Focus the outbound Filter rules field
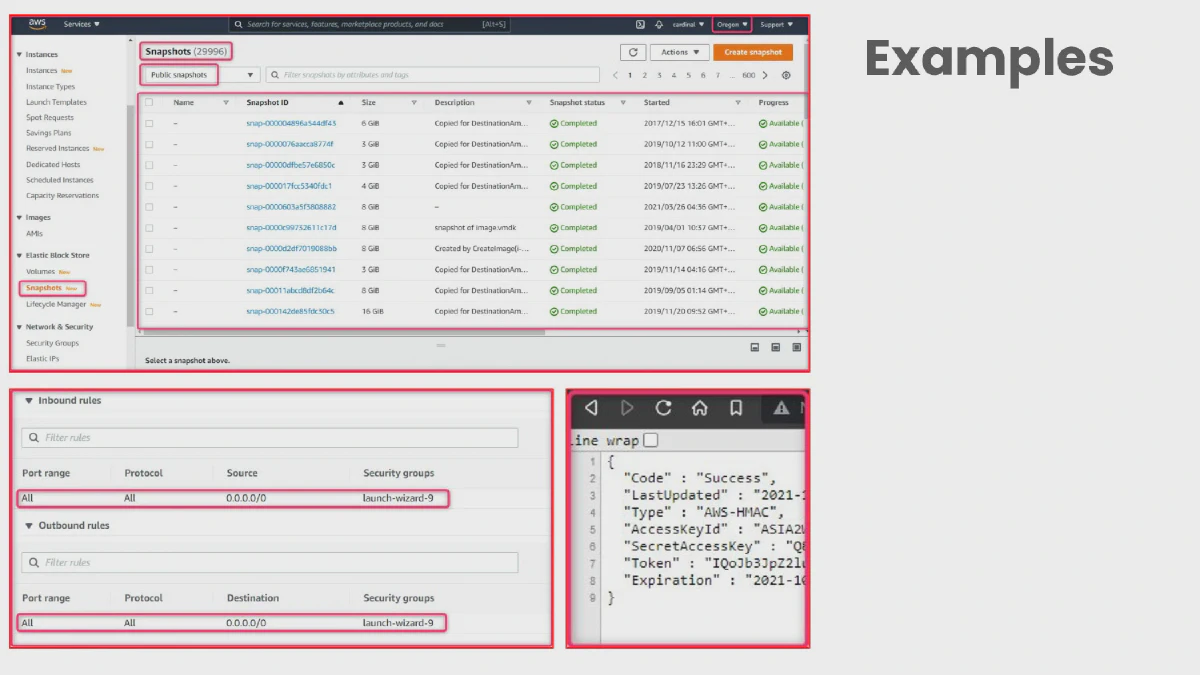The image size is (1200, 675). [270, 563]
